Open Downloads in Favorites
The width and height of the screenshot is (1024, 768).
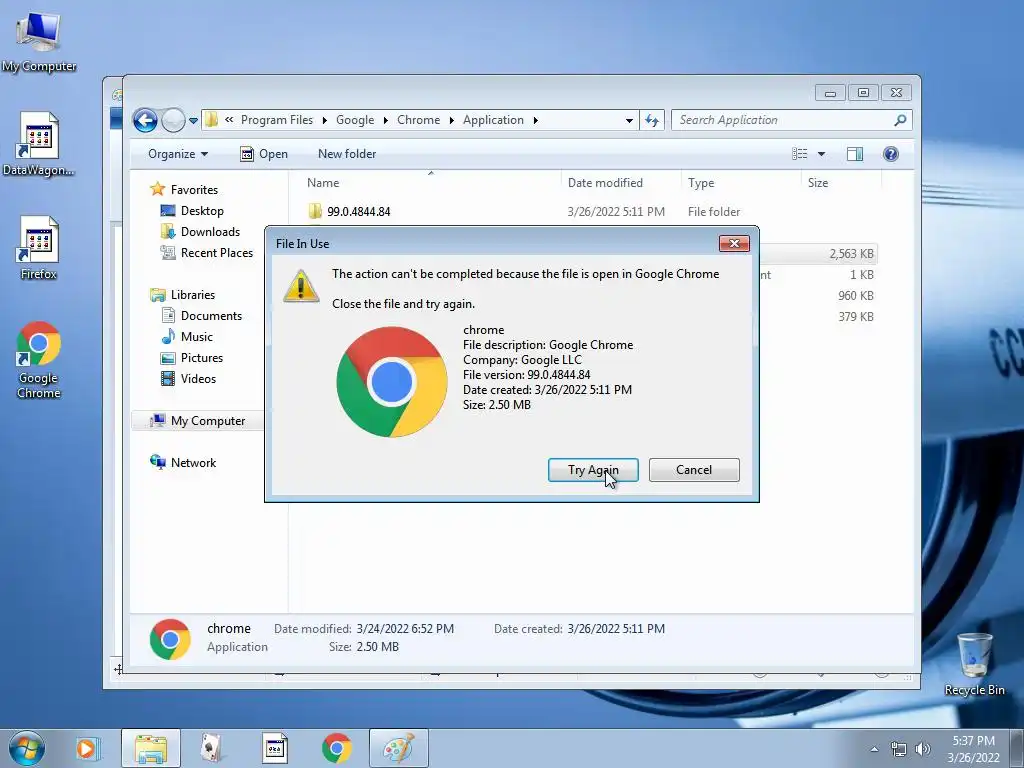[x=210, y=232]
